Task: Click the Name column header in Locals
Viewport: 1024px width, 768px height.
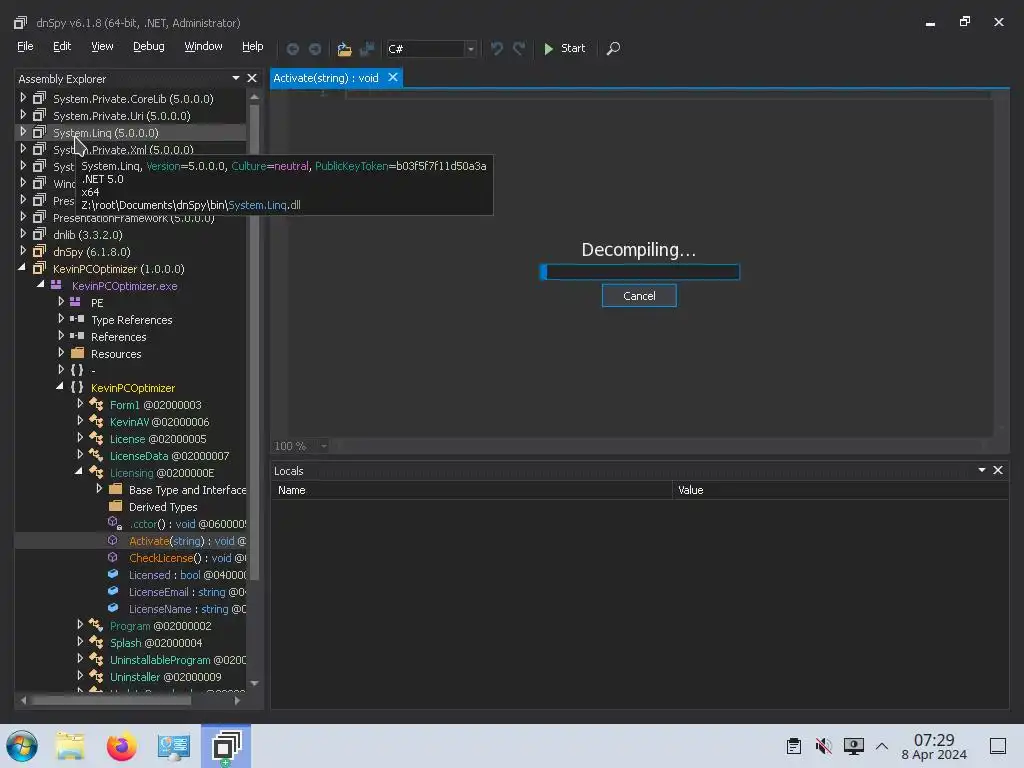Action: (x=472, y=490)
